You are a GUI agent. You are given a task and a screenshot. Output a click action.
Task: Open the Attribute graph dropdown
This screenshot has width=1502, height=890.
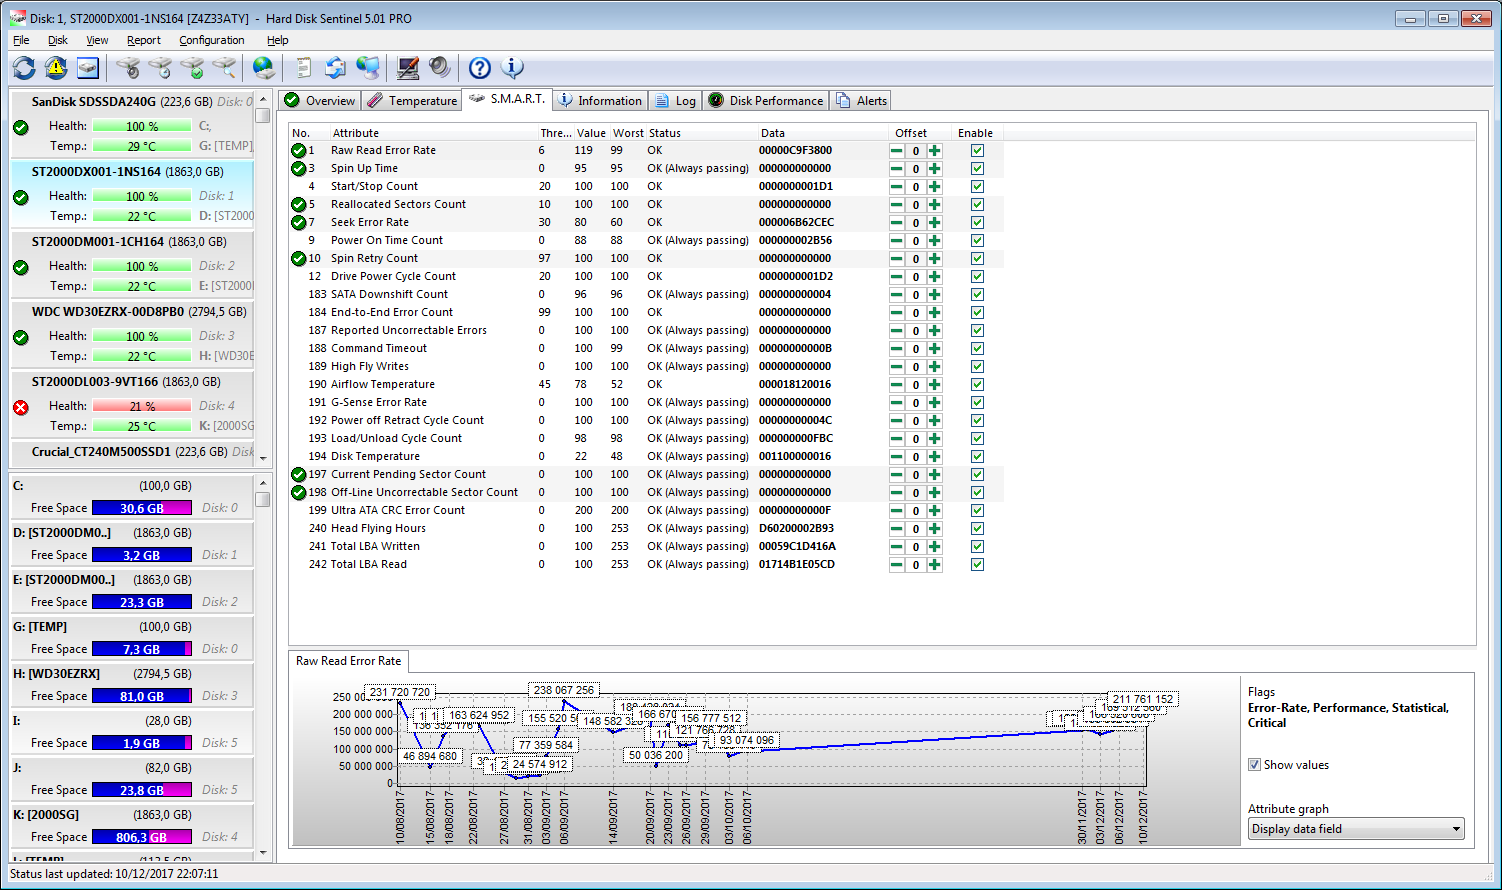(x=1356, y=829)
